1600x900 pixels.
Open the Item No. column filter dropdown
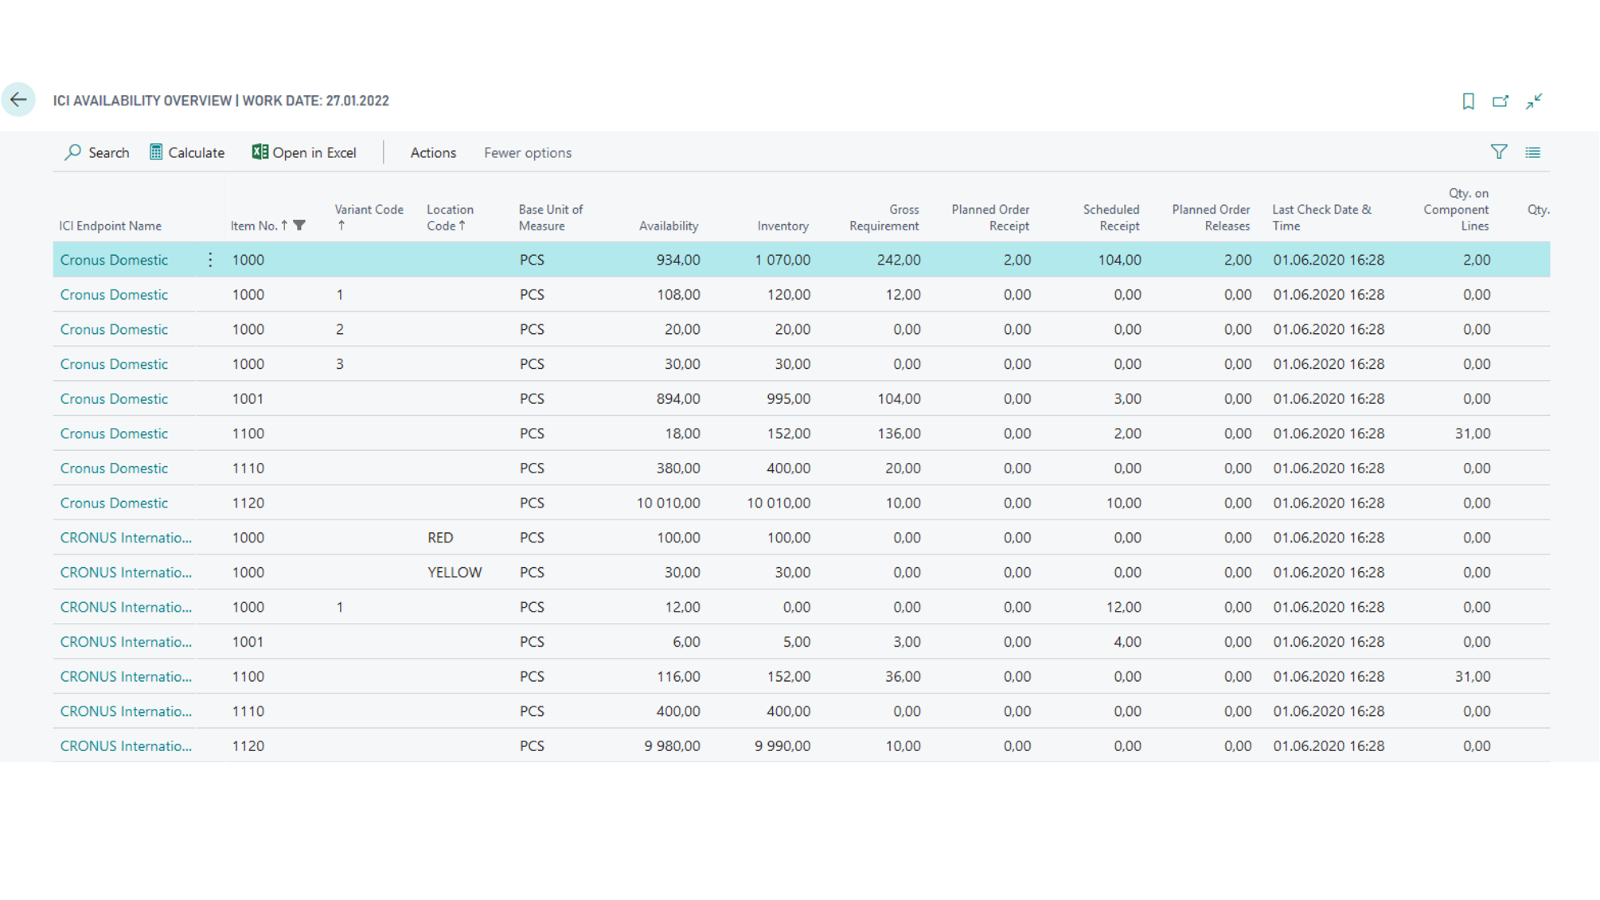tap(300, 226)
